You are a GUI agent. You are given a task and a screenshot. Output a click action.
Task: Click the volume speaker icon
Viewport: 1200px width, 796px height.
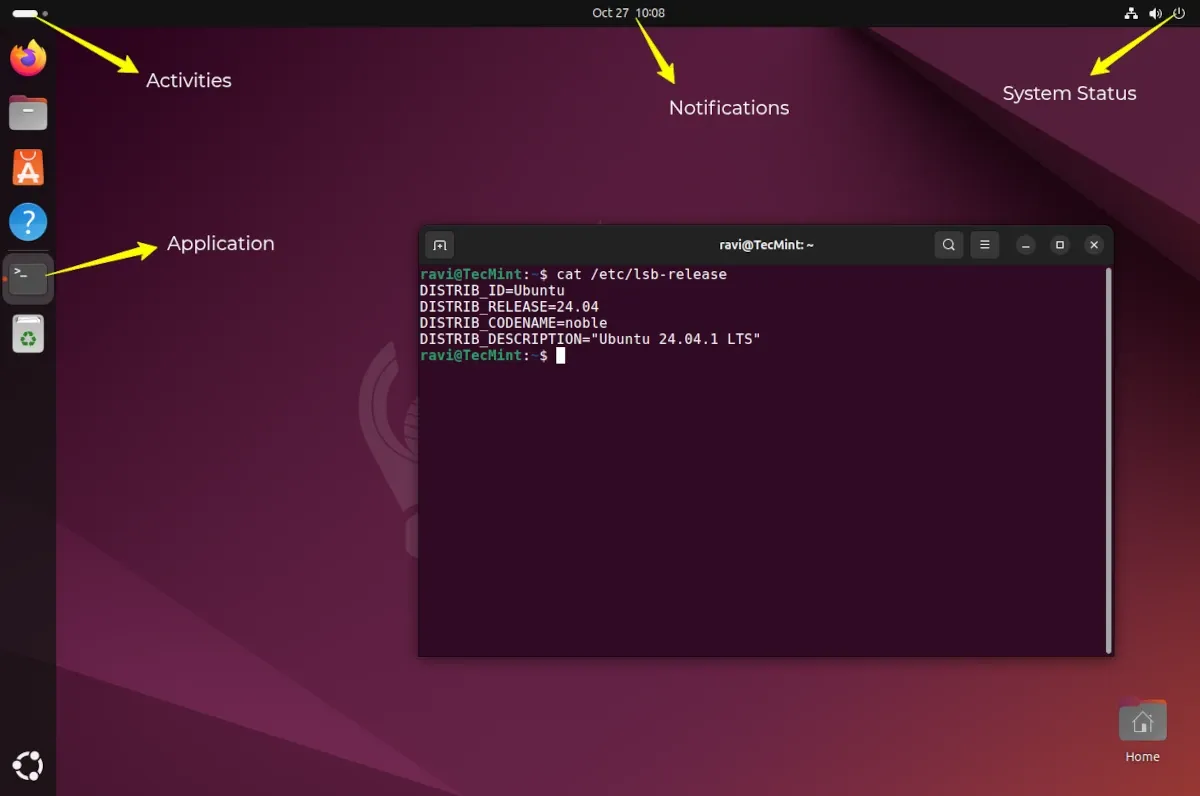coord(1155,13)
